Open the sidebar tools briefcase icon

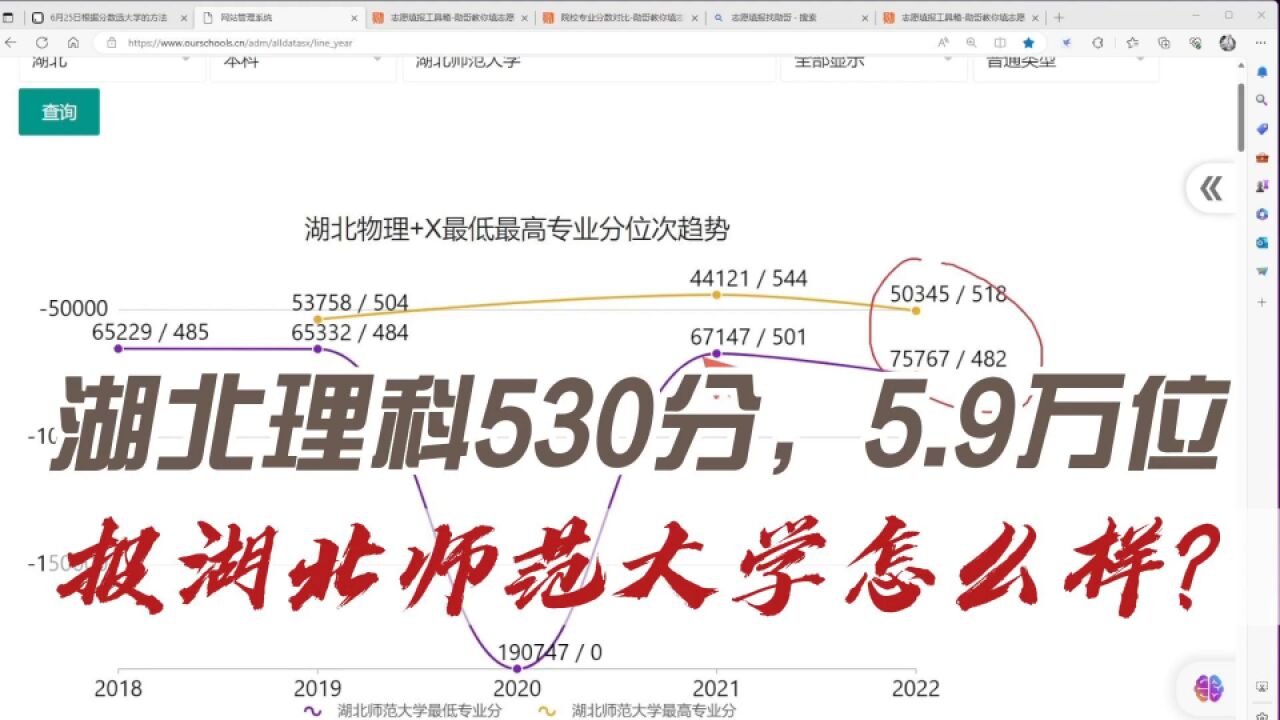coord(1262,157)
